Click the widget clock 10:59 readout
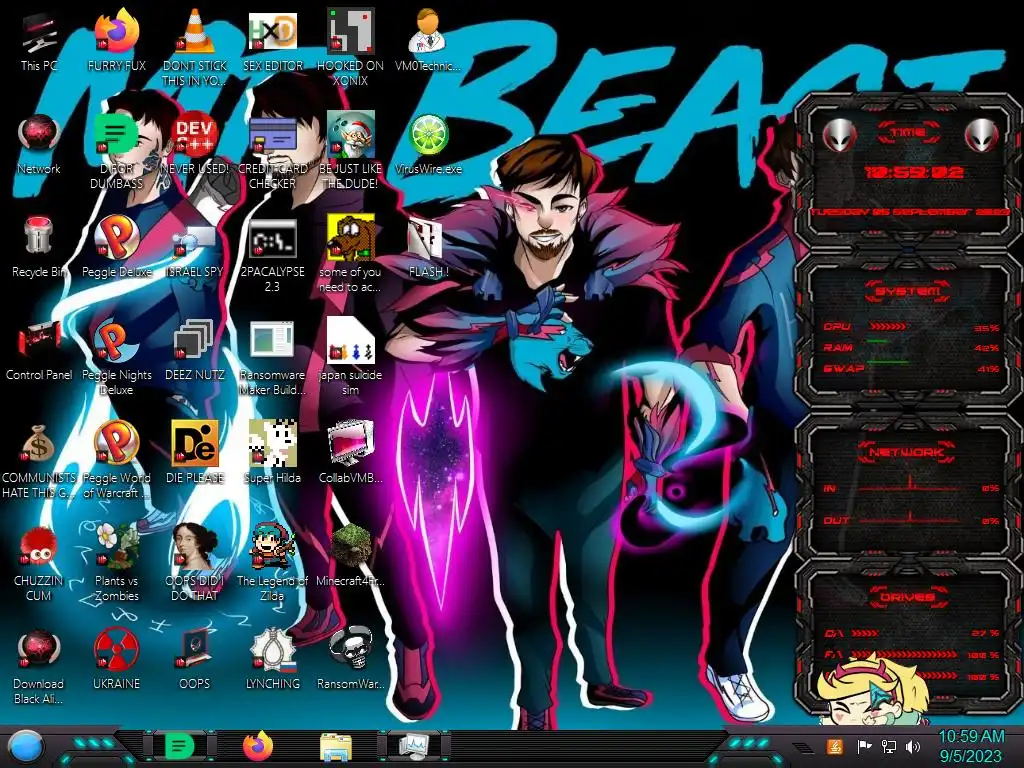Viewport: 1024px width, 768px height. pyautogui.click(x=913, y=172)
